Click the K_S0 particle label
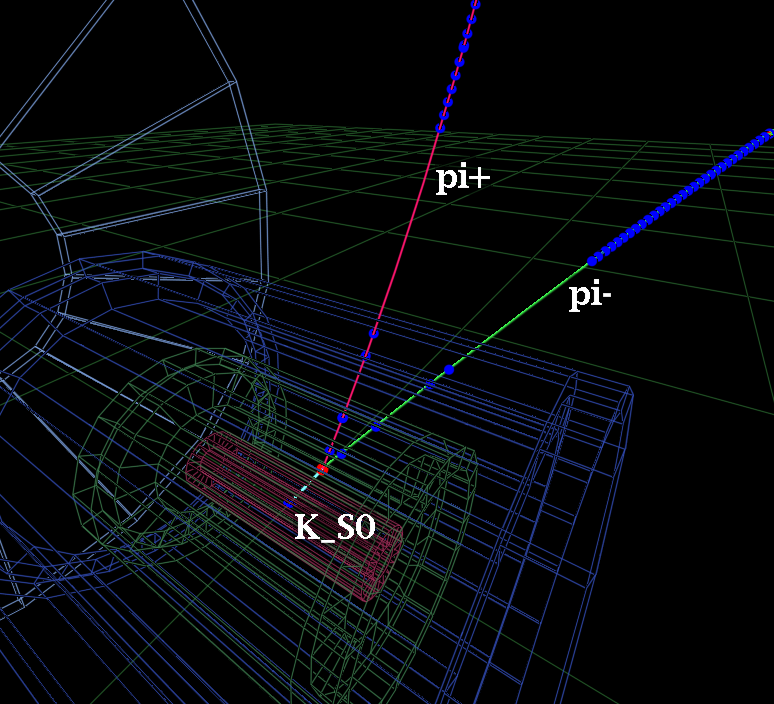The height and width of the screenshot is (704, 774). (x=334, y=527)
